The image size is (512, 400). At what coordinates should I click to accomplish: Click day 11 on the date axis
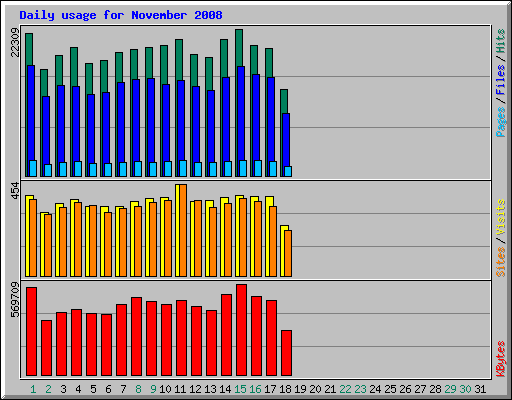point(180,389)
